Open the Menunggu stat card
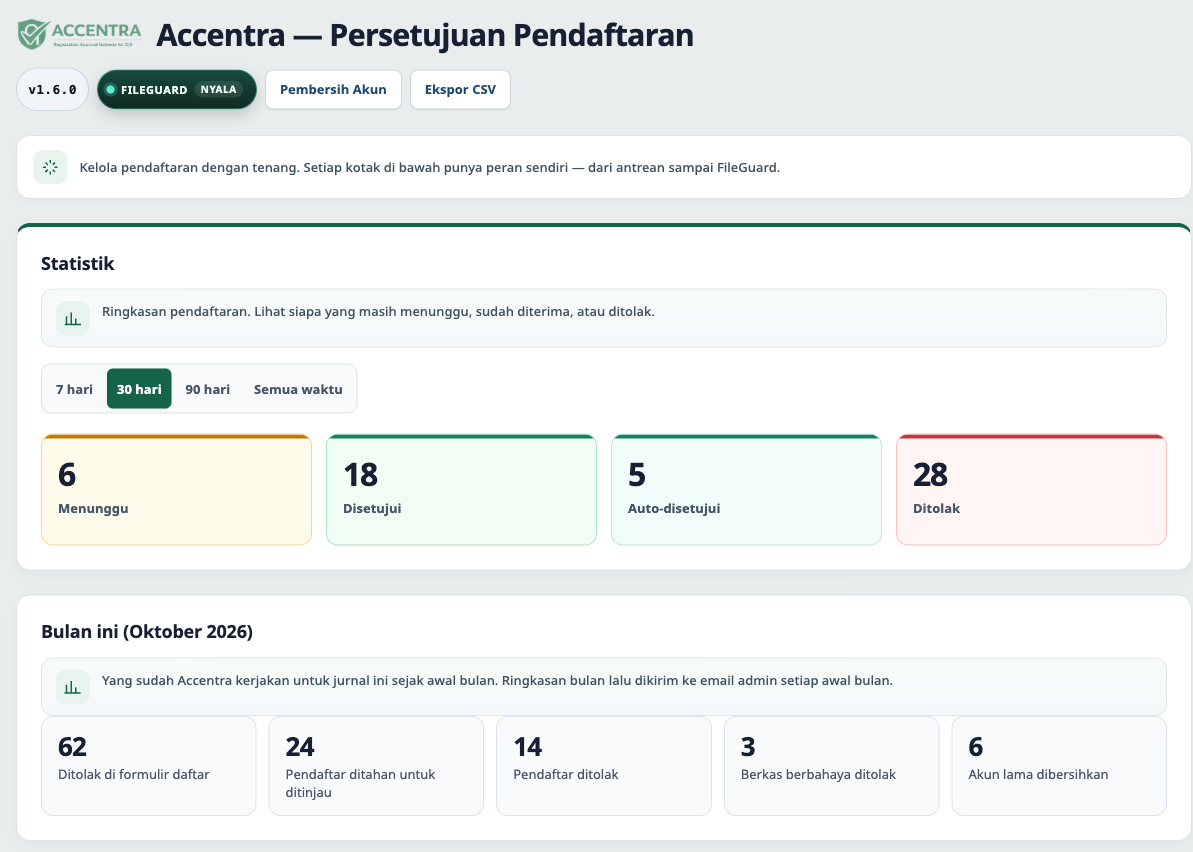The image size is (1193, 852). [x=177, y=490]
